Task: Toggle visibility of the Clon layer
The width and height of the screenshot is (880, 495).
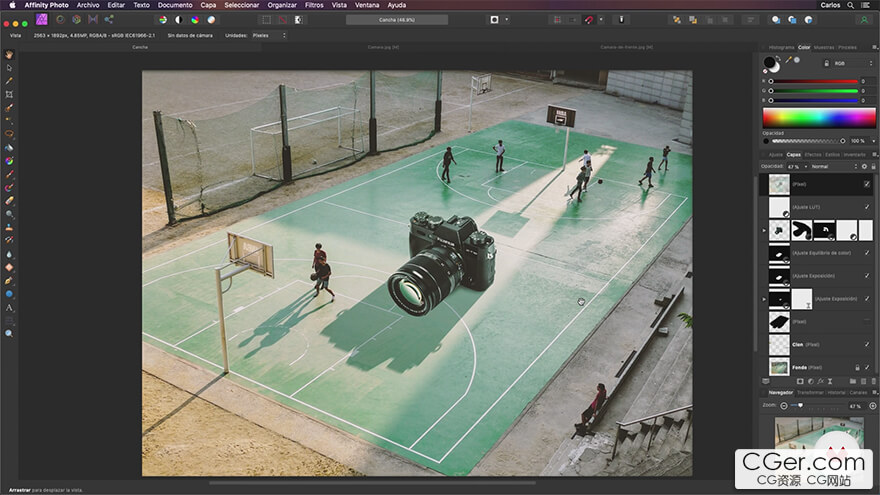Action: (x=867, y=345)
